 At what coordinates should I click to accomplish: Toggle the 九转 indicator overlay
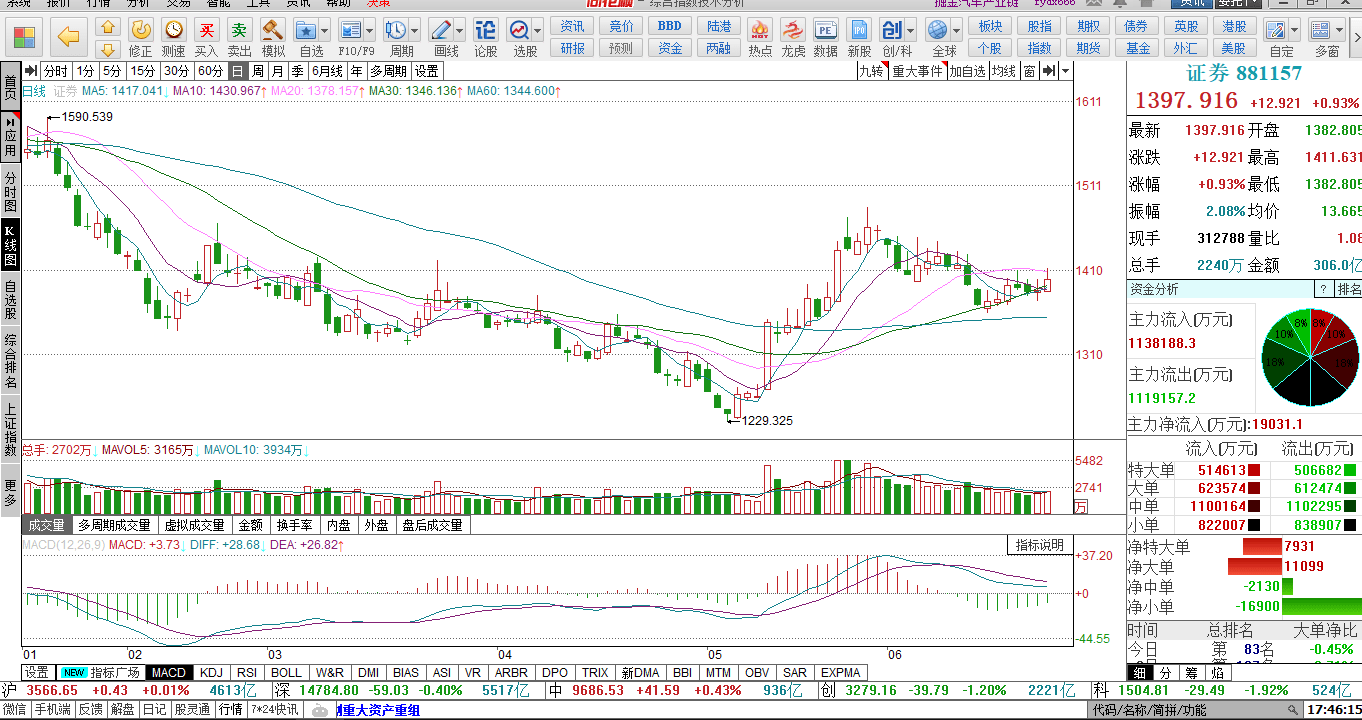[x=873, y=71]
